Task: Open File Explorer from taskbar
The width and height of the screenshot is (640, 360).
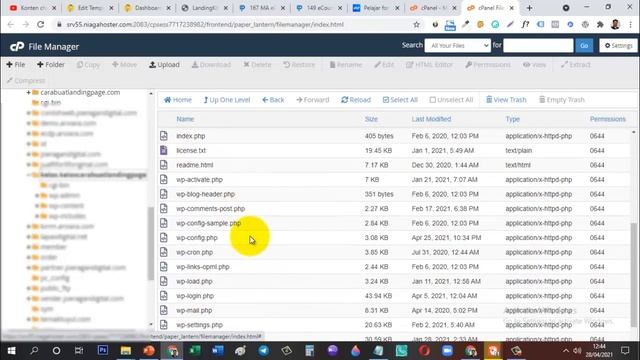Action: point(126,351)
